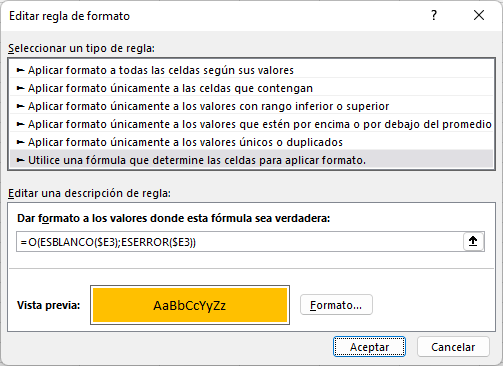Click 'Dar formato a los valores donde esta fórmula sea verdadera' label

coord(173,218)
